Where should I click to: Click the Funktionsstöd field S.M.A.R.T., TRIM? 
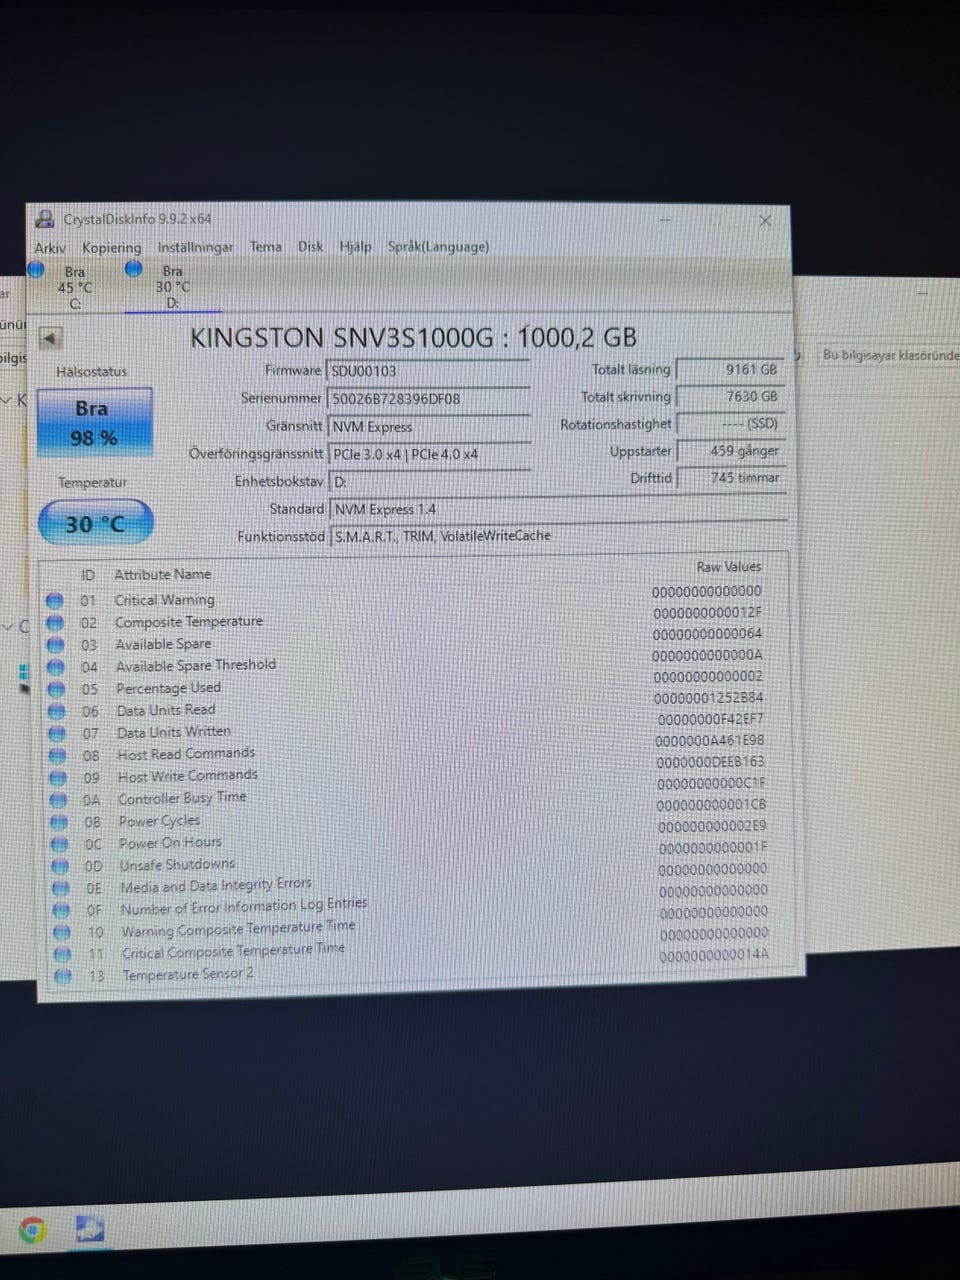[x=558, y=536]
